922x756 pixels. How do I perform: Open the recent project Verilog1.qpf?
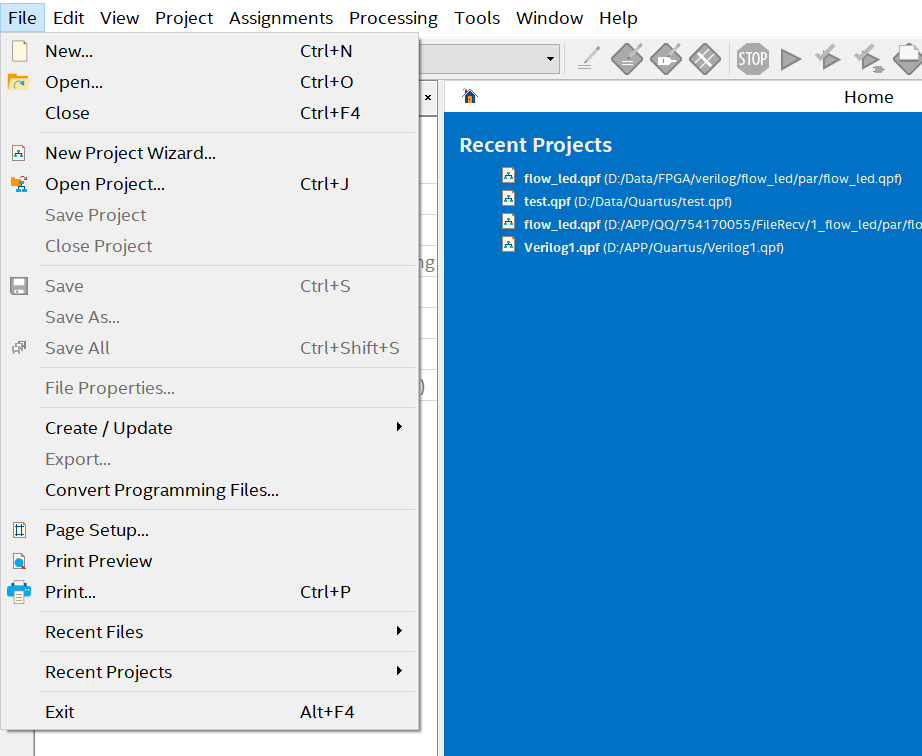pyautogui.click(x=562, y=247)
